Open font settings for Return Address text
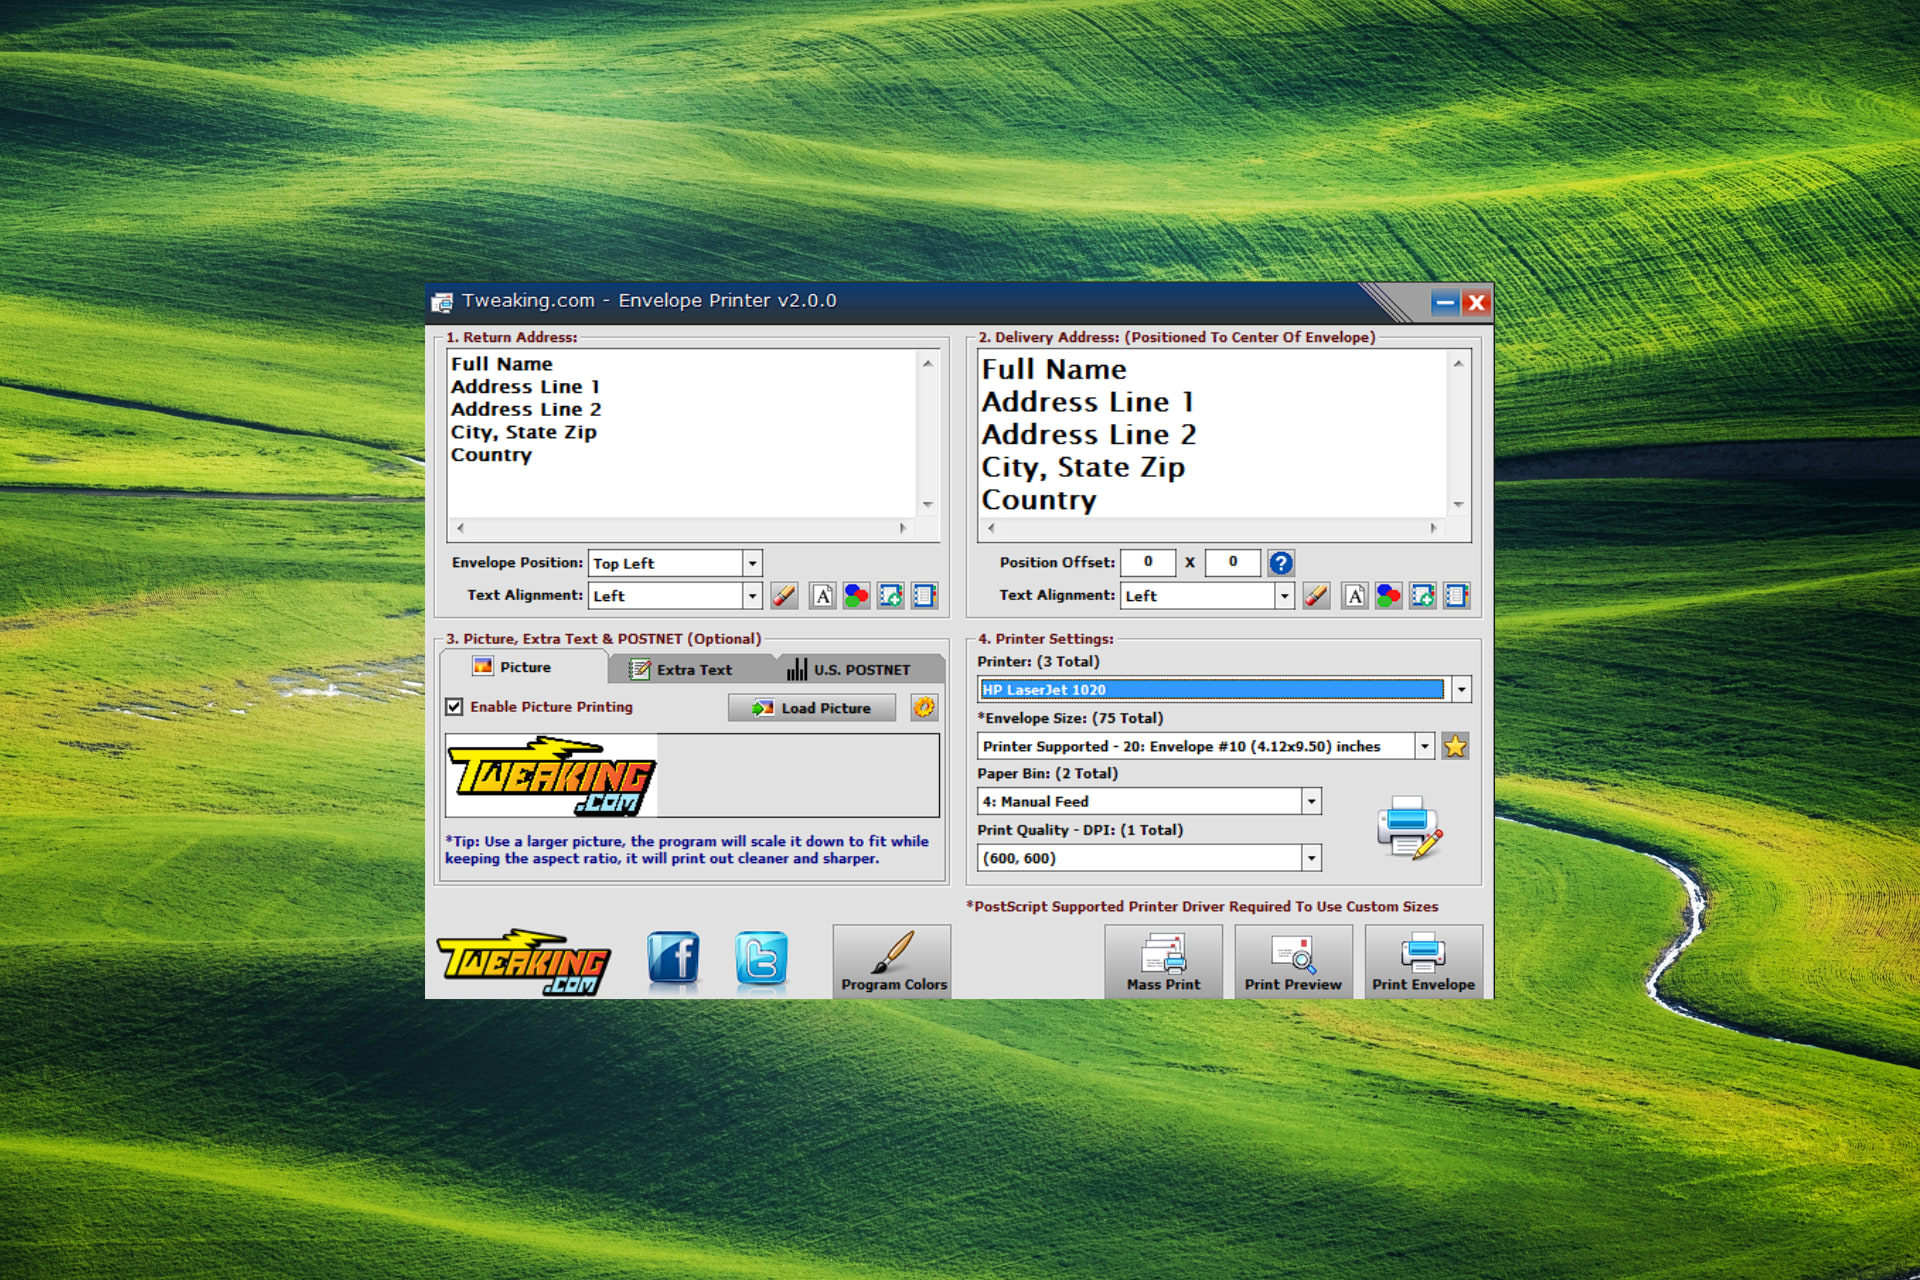Viewport: 1920px width, 1280px height. coord(822,596)
